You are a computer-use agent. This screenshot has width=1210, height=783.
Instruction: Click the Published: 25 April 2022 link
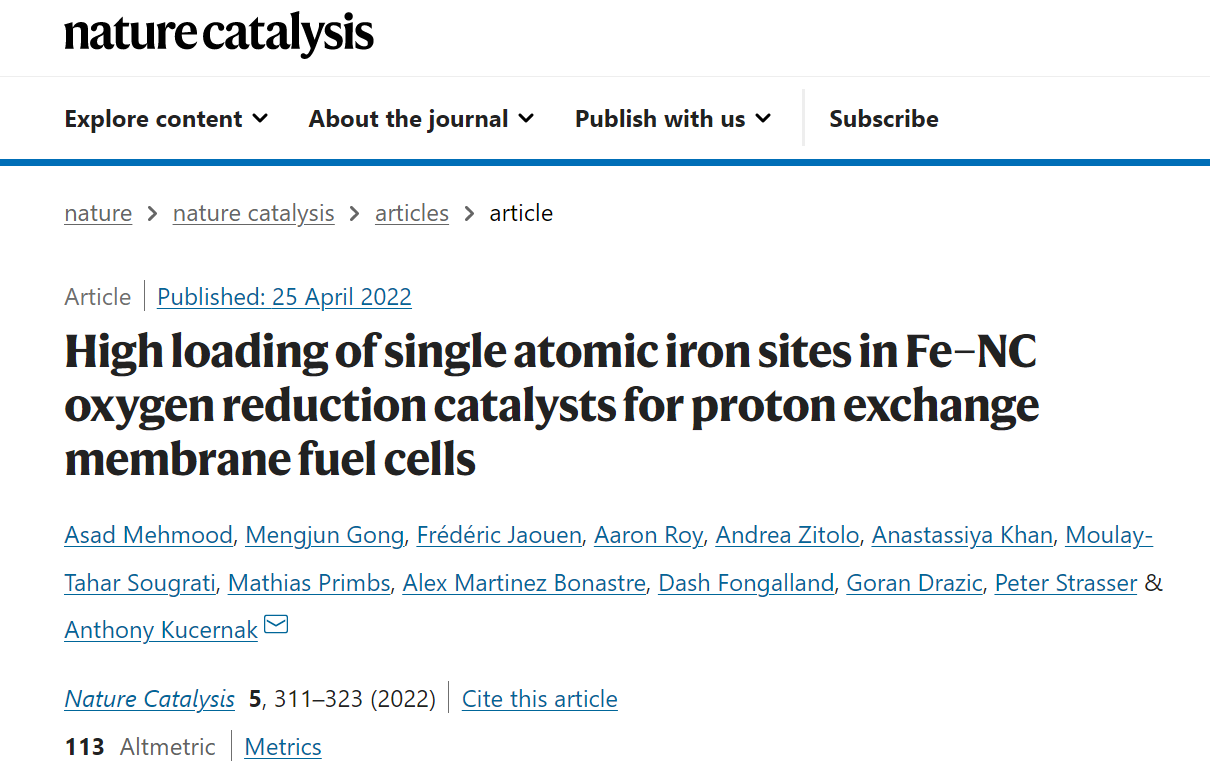click(x=284, y=297)
